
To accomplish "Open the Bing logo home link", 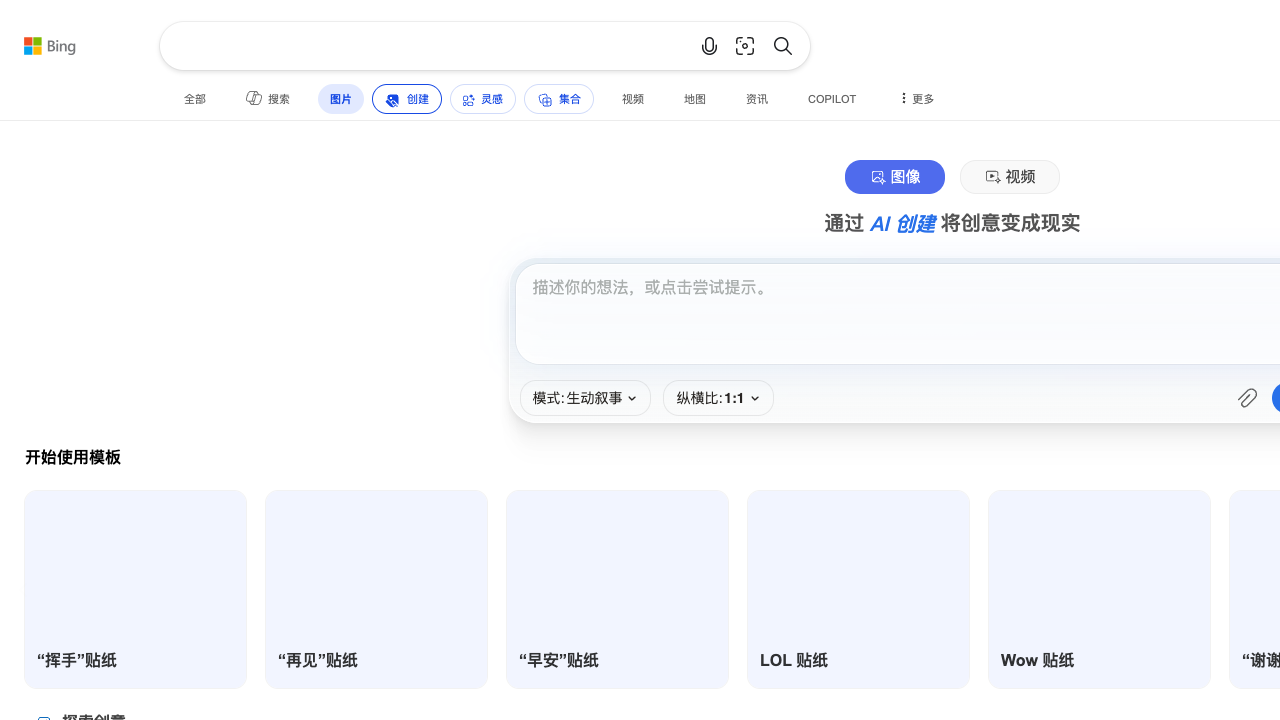I will (50, 46).
